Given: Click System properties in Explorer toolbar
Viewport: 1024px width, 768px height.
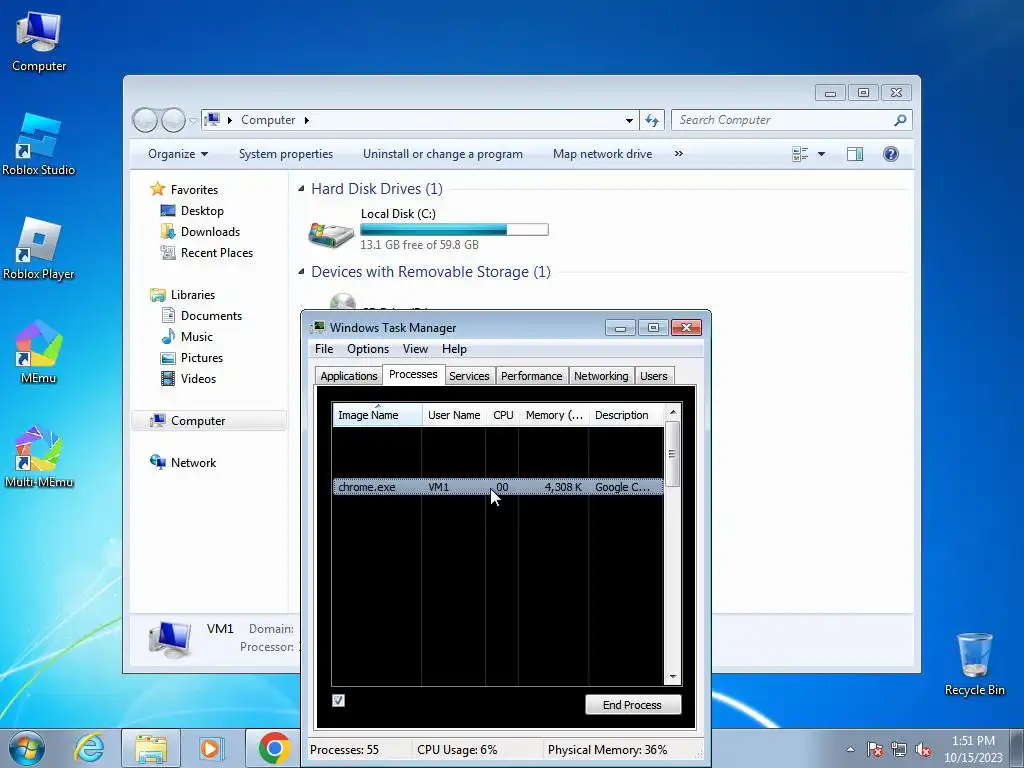Looking at the screenshot, I should 286,154.
